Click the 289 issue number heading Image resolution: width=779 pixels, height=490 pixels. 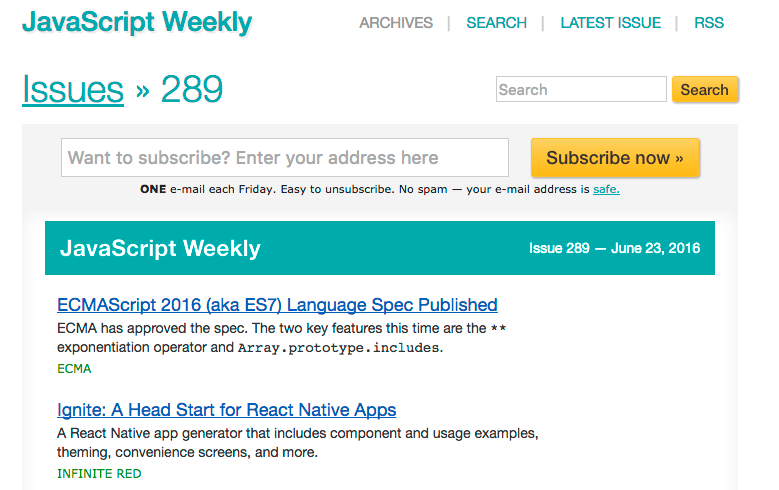(192, 89)
